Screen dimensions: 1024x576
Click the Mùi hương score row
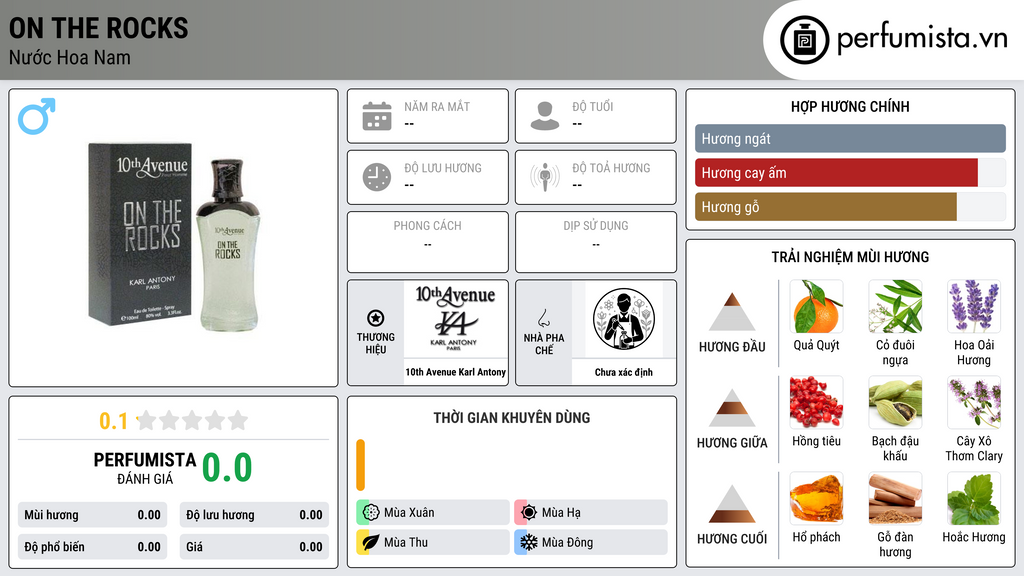tap(93, 515)
